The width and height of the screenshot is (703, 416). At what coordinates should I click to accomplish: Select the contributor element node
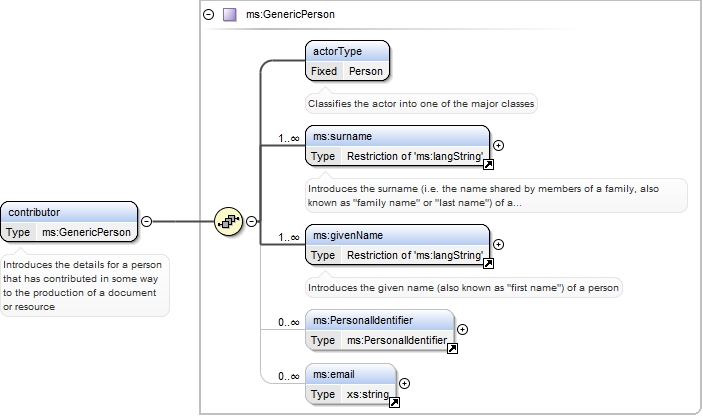point(69,222)
